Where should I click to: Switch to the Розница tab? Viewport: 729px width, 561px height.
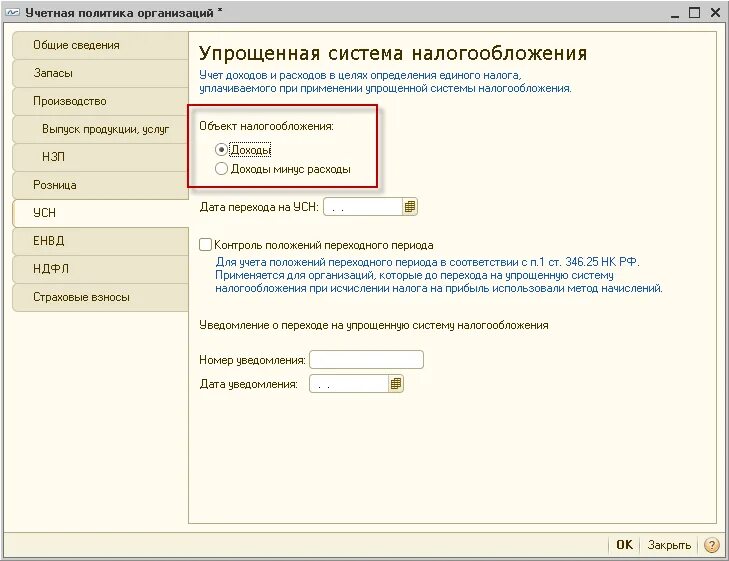click(100, 185)
